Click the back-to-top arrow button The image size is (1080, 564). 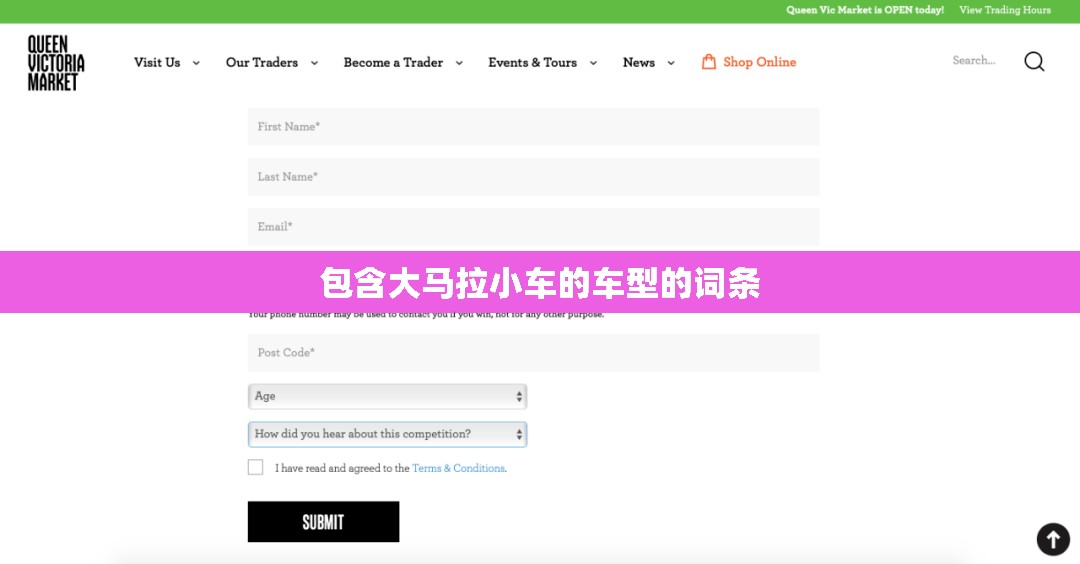(x=1053, y=539)
